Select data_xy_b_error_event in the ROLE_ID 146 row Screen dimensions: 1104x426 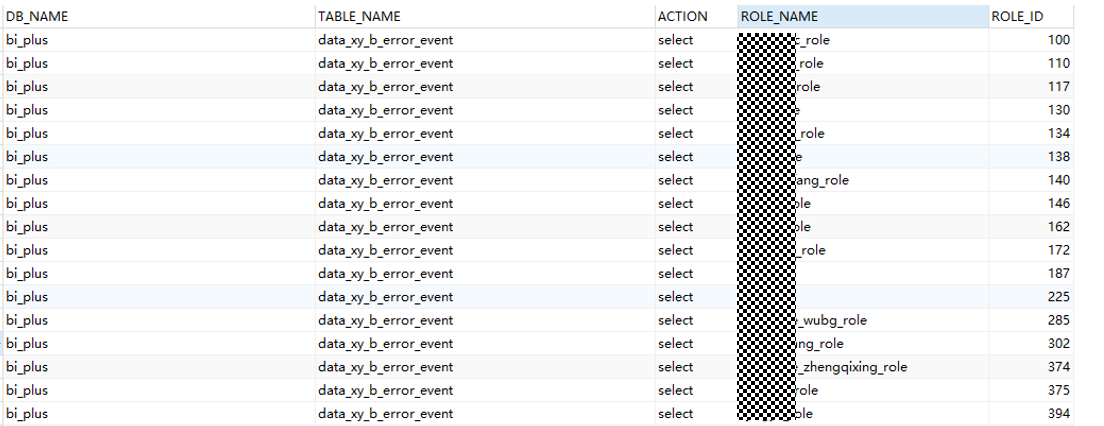[x=385, y=204]
